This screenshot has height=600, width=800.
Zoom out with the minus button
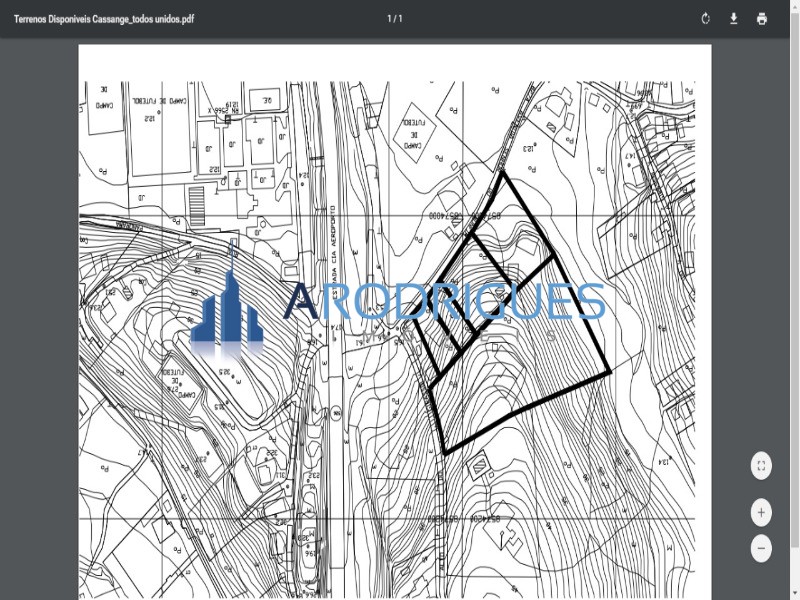point(761,548)
